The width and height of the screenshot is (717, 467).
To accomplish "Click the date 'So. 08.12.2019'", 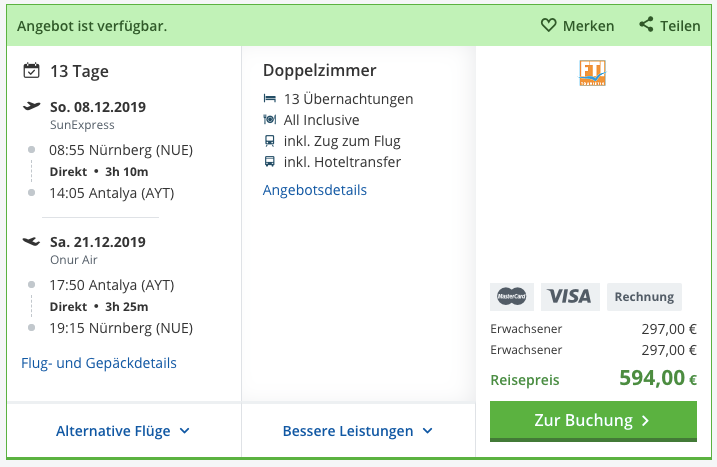I will coord(98,107).
